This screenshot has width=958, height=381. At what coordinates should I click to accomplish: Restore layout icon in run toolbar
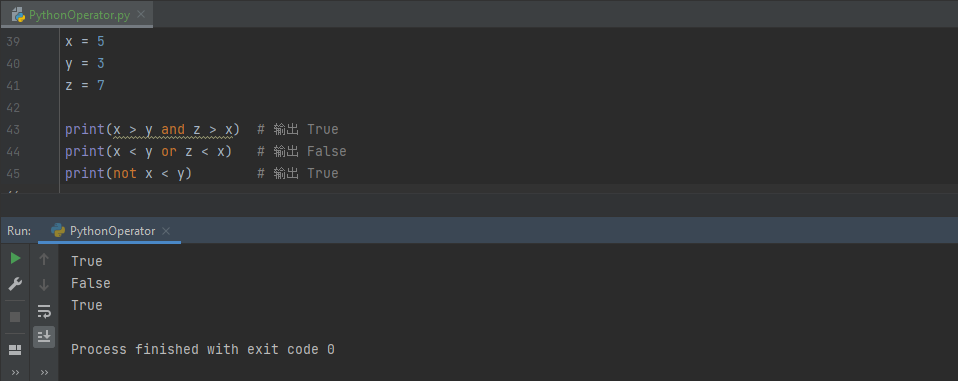pos(15,350)
